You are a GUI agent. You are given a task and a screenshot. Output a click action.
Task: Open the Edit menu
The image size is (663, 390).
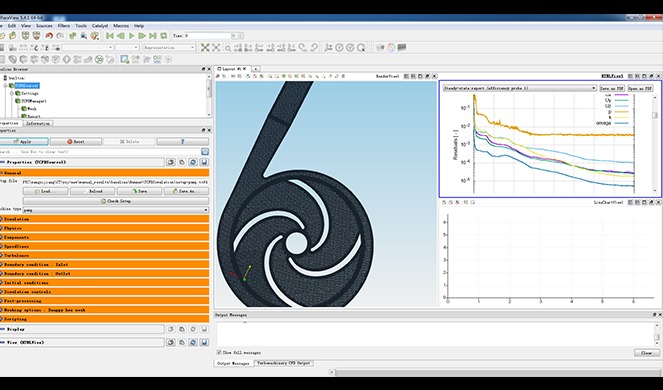12,26
